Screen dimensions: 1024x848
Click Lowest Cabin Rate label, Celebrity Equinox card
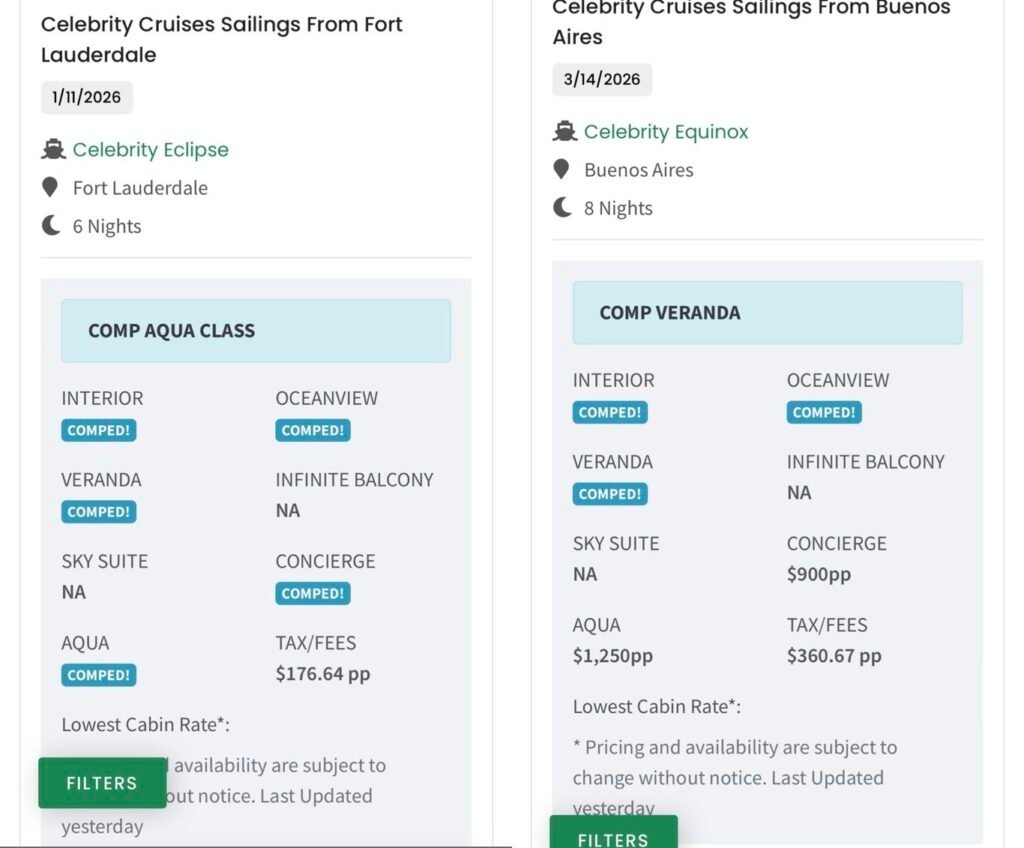(657, 706)
